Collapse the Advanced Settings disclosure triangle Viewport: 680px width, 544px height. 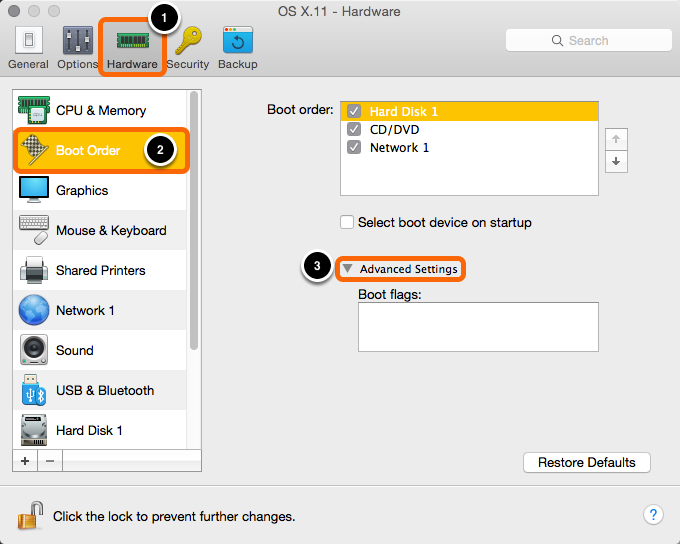click(x=347, y=268)
